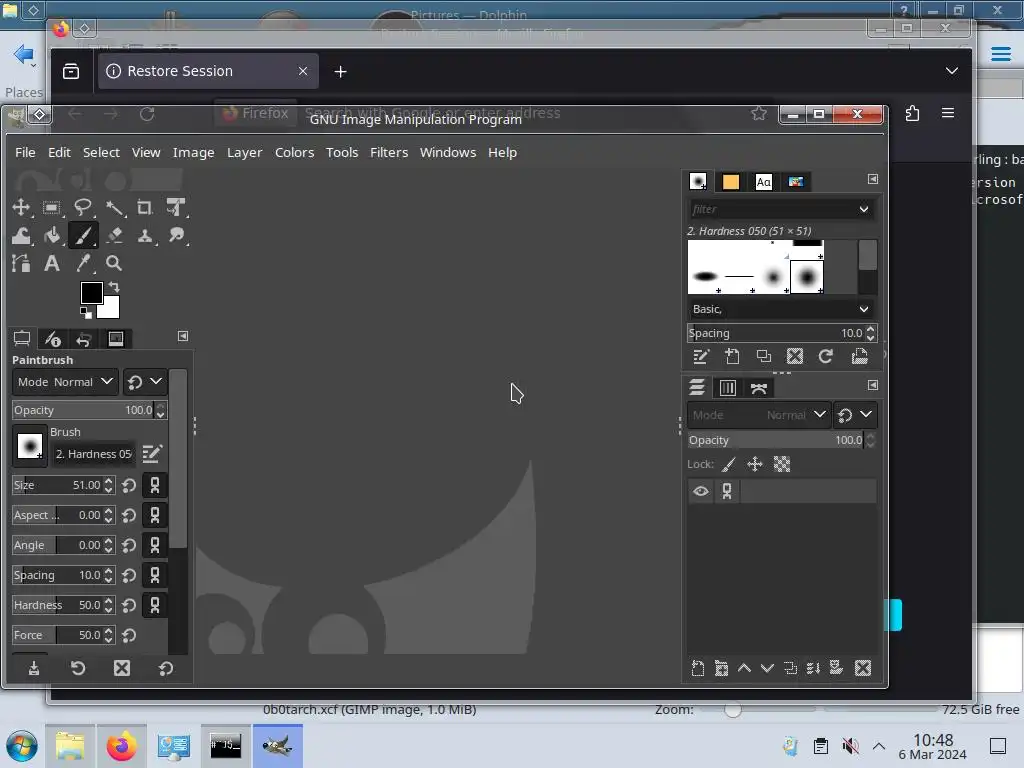Open the Undo History tab

pyautogui.click(x=84, y=338)
